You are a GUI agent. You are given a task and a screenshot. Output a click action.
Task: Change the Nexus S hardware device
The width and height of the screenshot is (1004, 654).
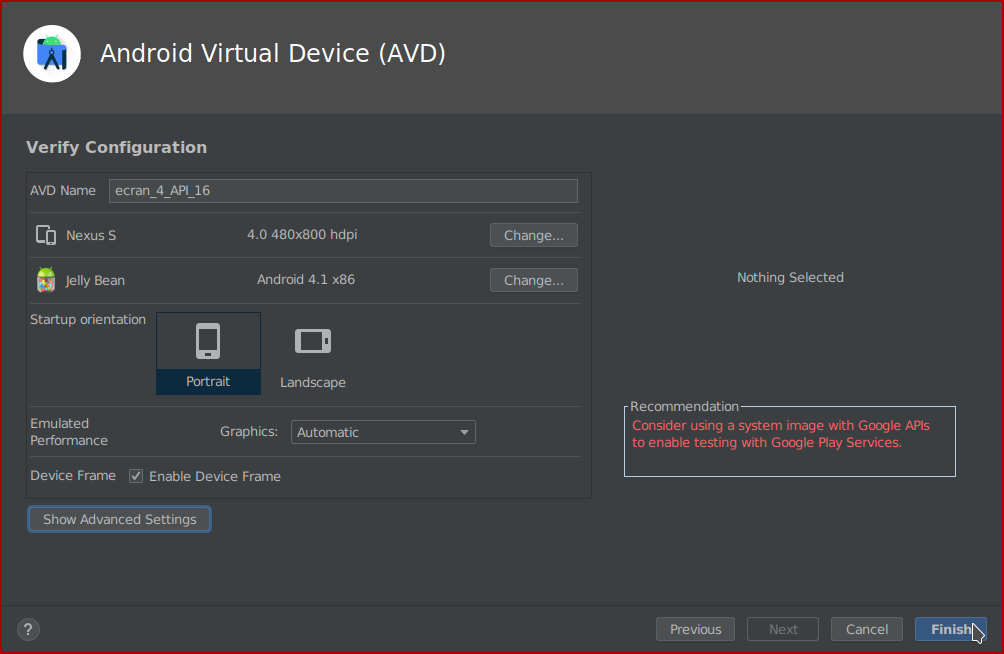point(533,235)
